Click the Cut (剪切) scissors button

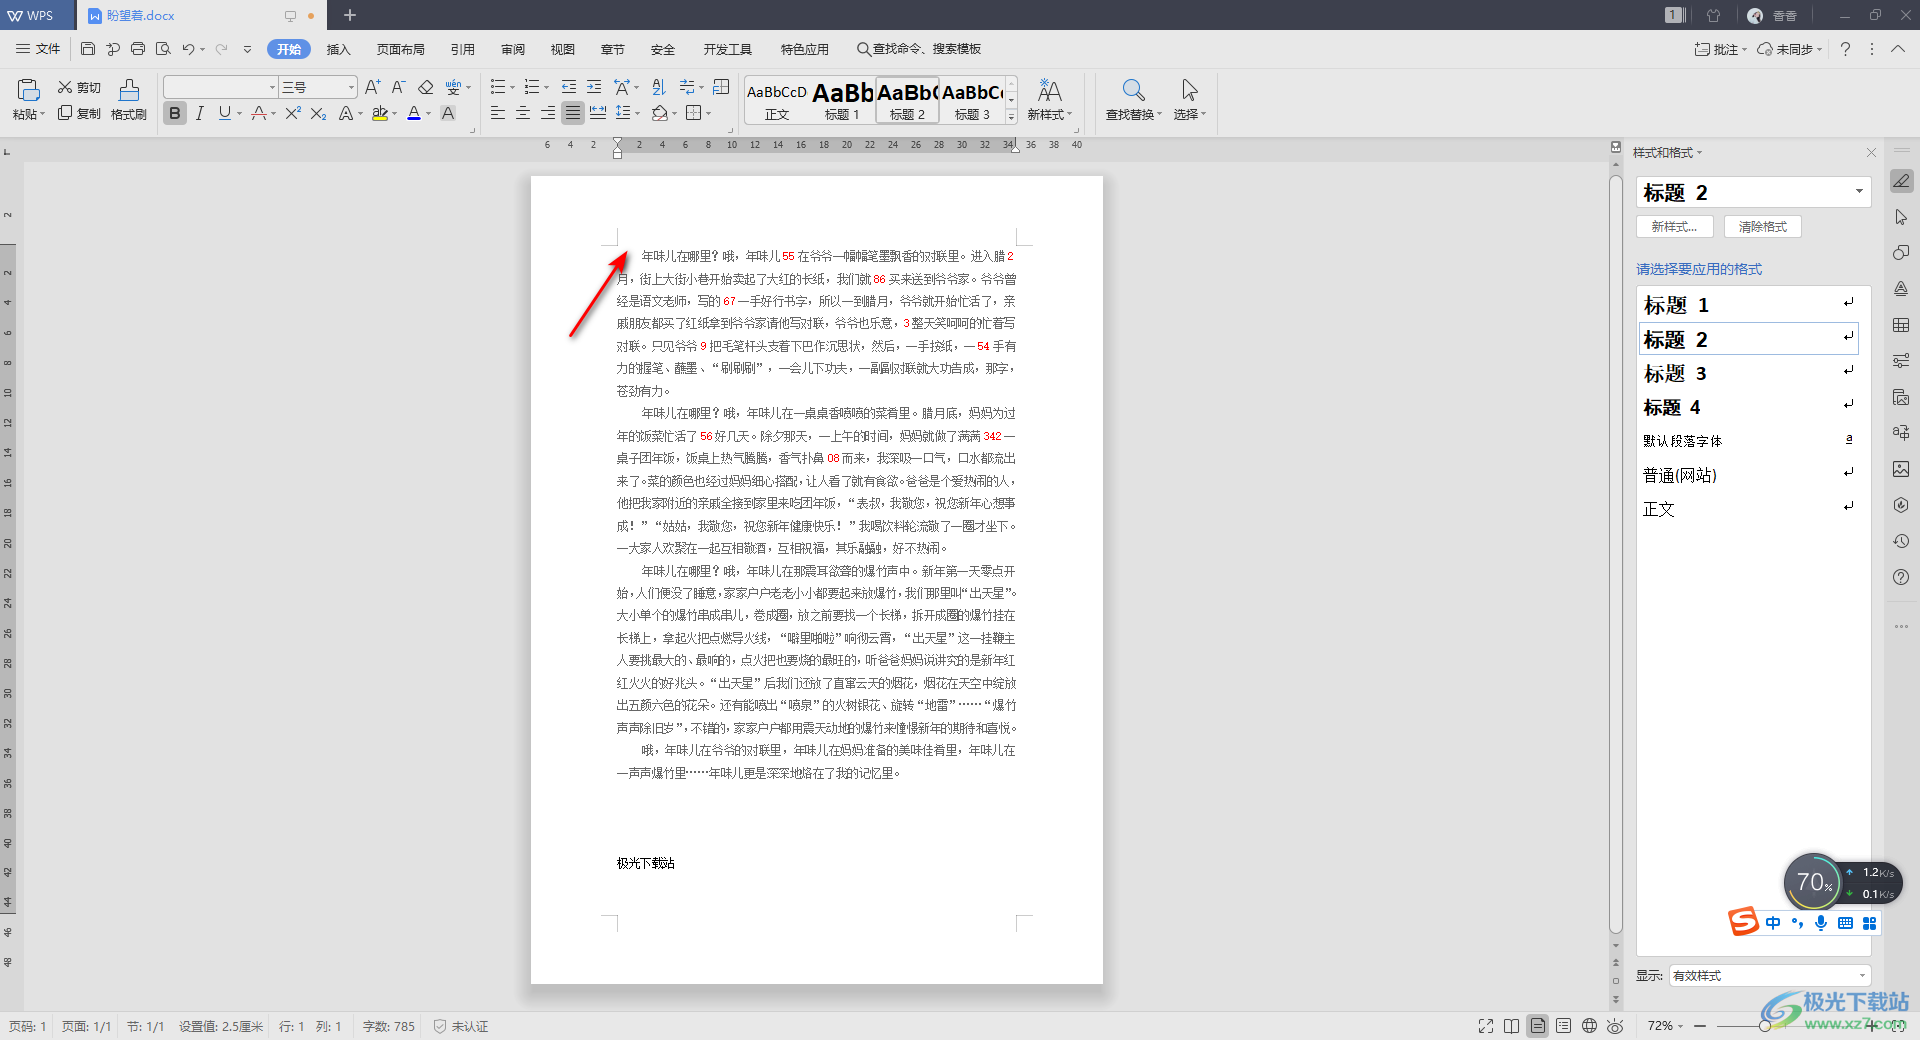pos(79,88)
